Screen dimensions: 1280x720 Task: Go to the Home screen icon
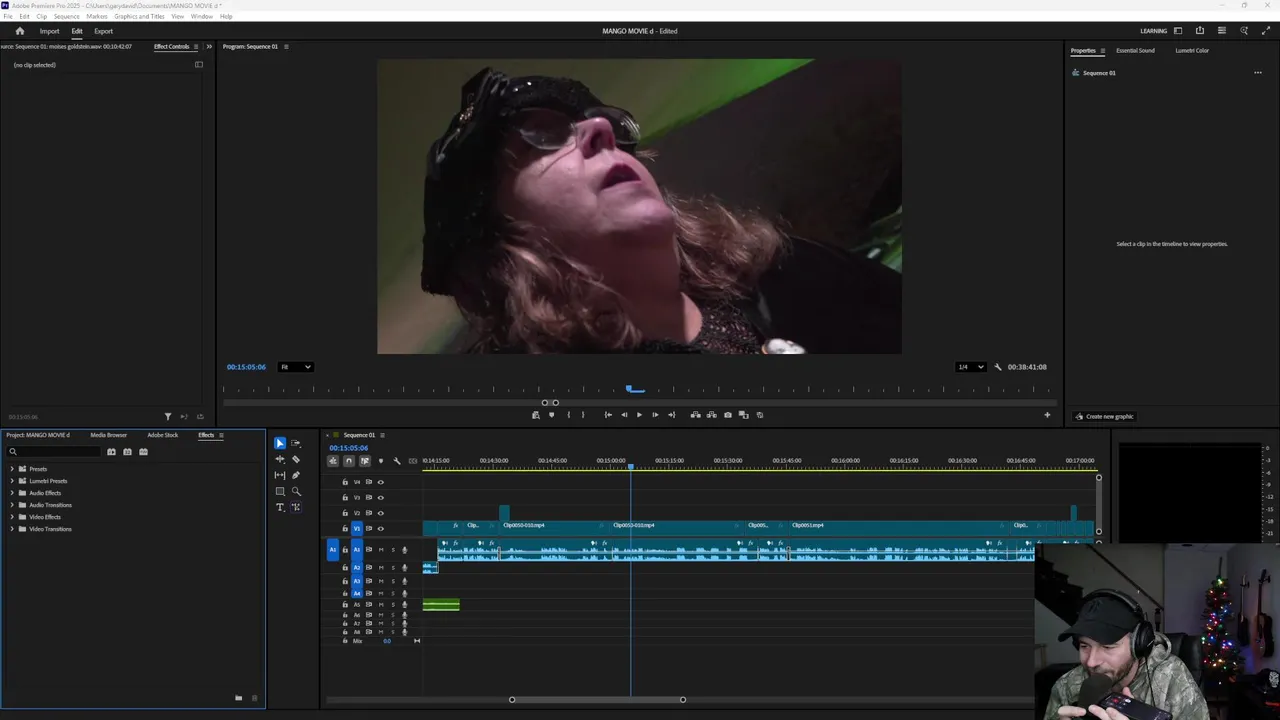19,31
